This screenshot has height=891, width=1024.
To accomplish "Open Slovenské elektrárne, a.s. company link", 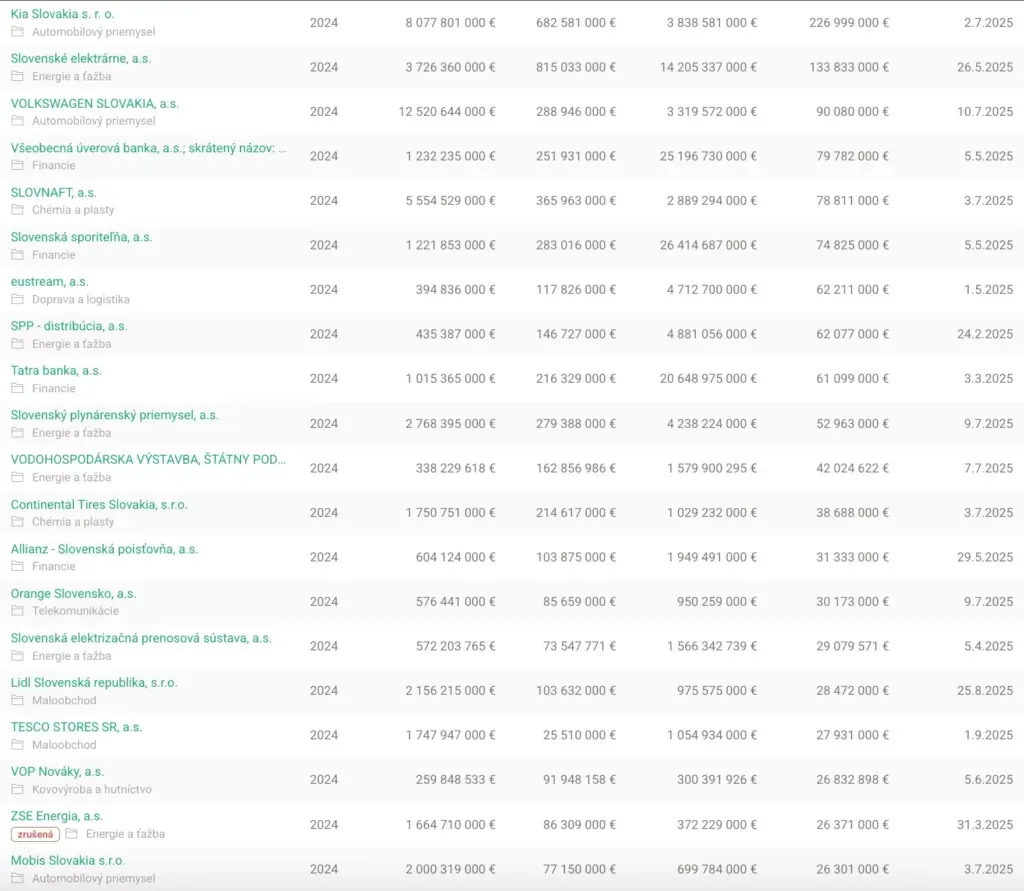I will (80, 58).
